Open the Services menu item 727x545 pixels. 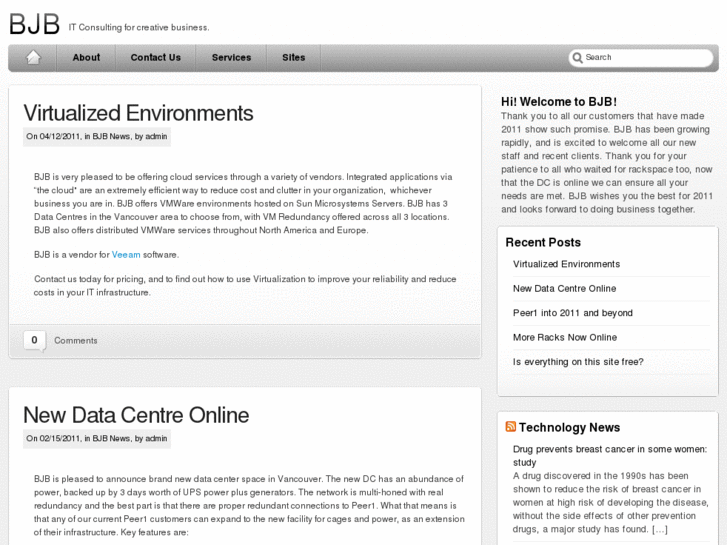[x=231, y=58]
